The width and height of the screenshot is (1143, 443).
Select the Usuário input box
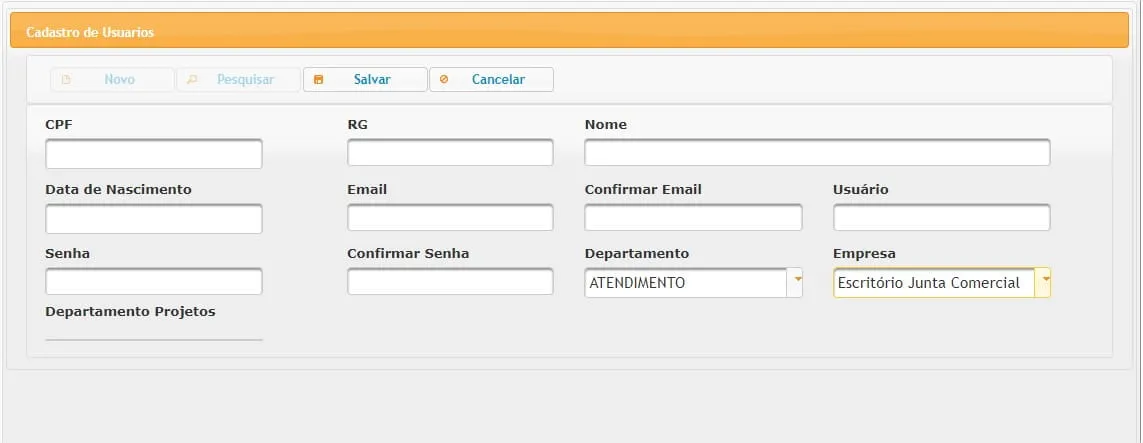[941, 218]
